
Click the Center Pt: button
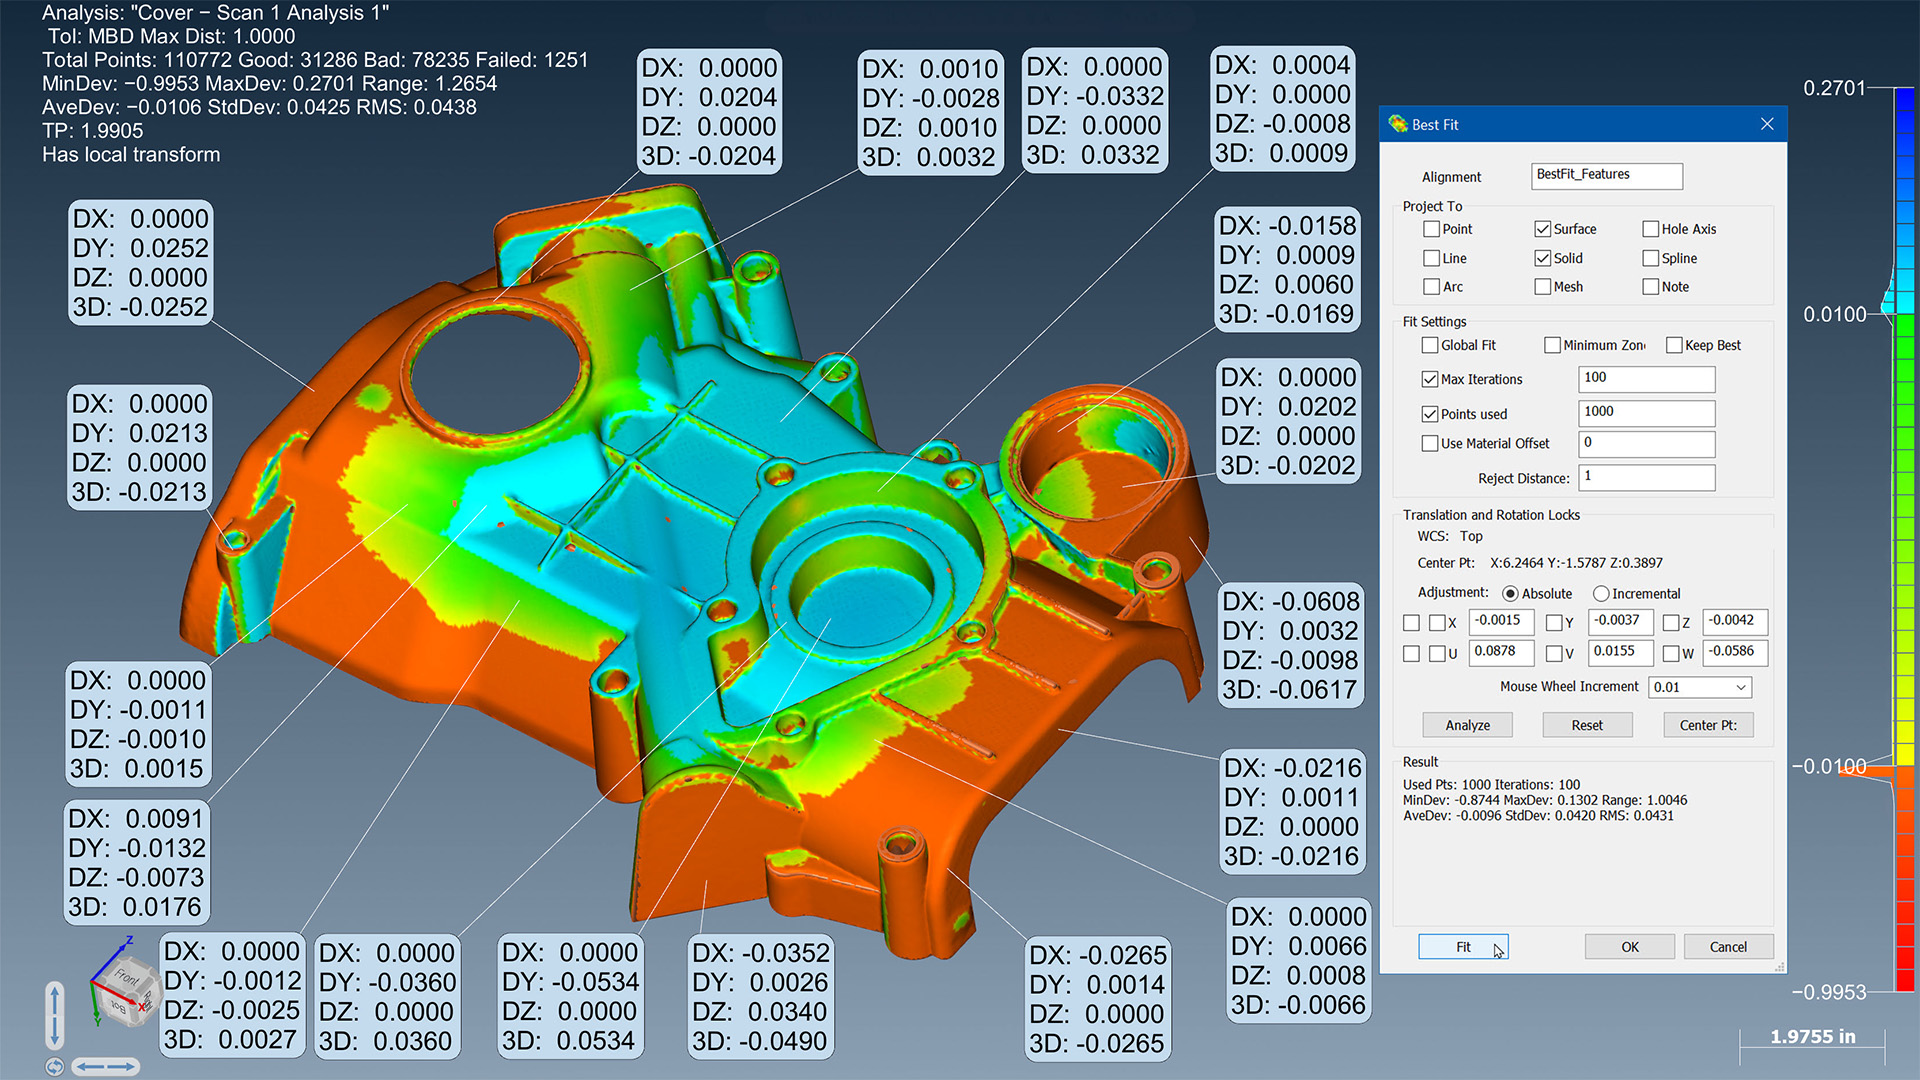coord(1708,725)
